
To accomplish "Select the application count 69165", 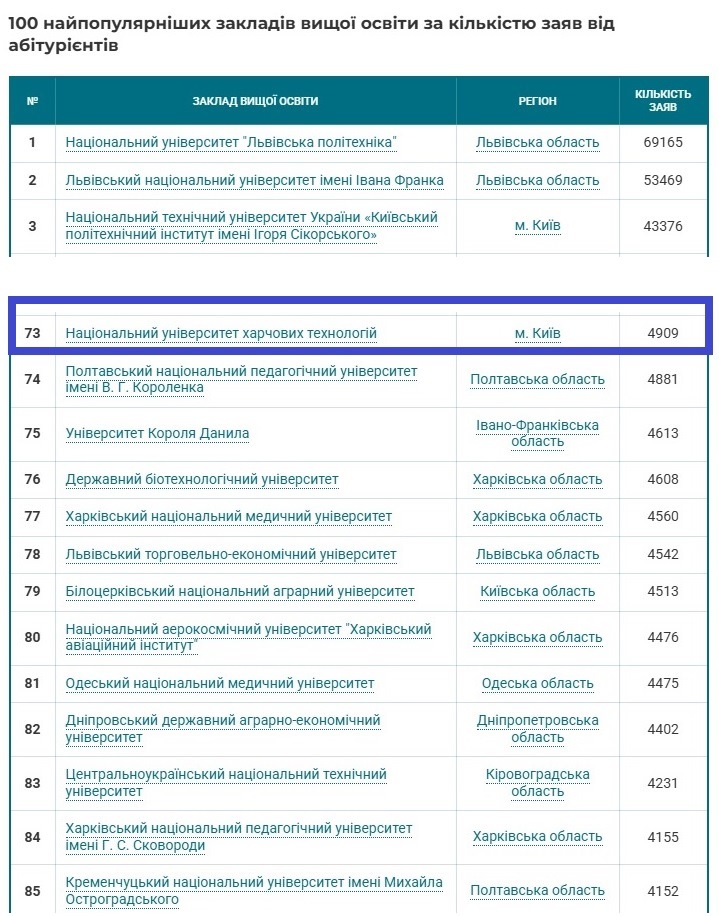I will click(663, 143).
